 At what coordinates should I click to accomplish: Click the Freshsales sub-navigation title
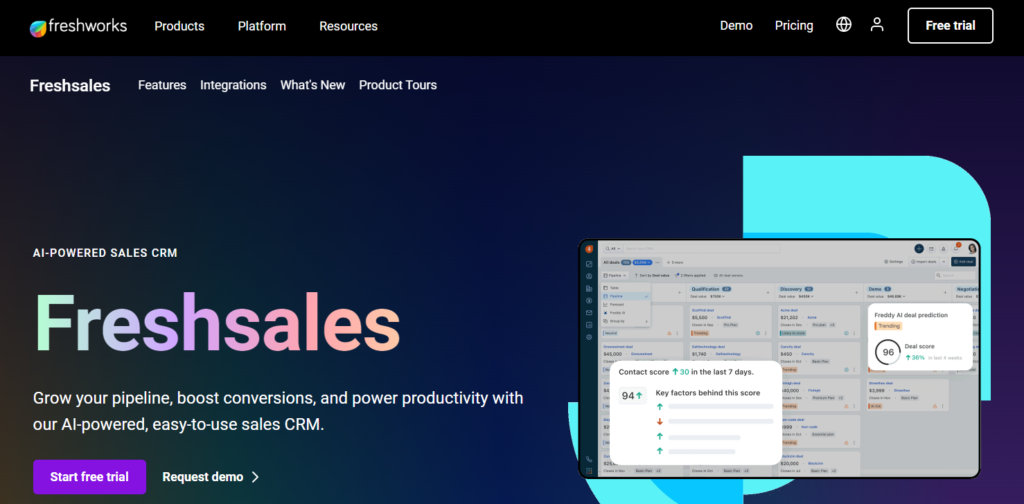70,86
